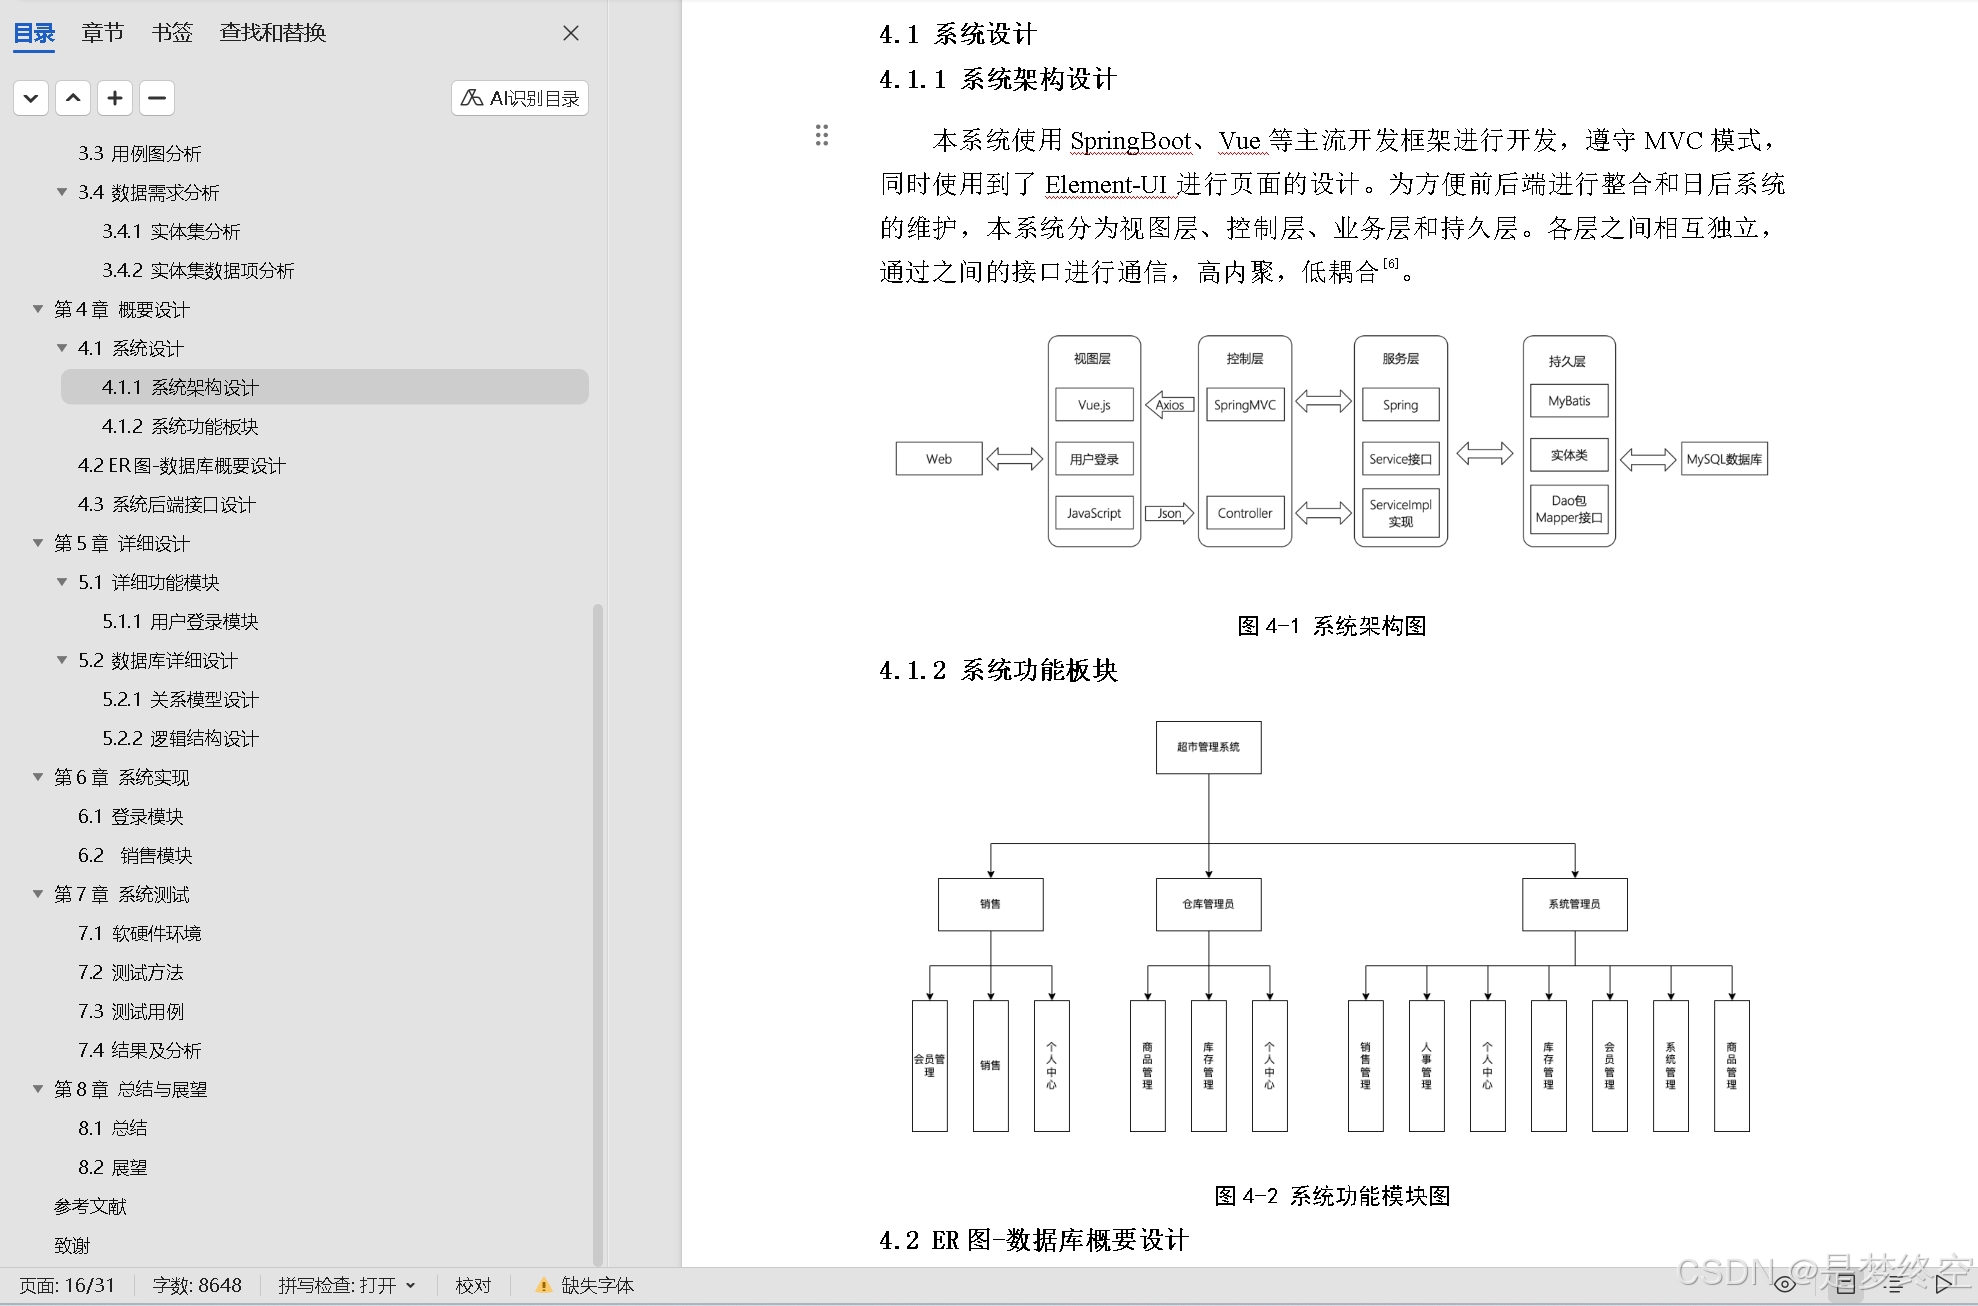Close the navigation pane with X
This screenshot has height=1306, width=1978.
[571, 33]
